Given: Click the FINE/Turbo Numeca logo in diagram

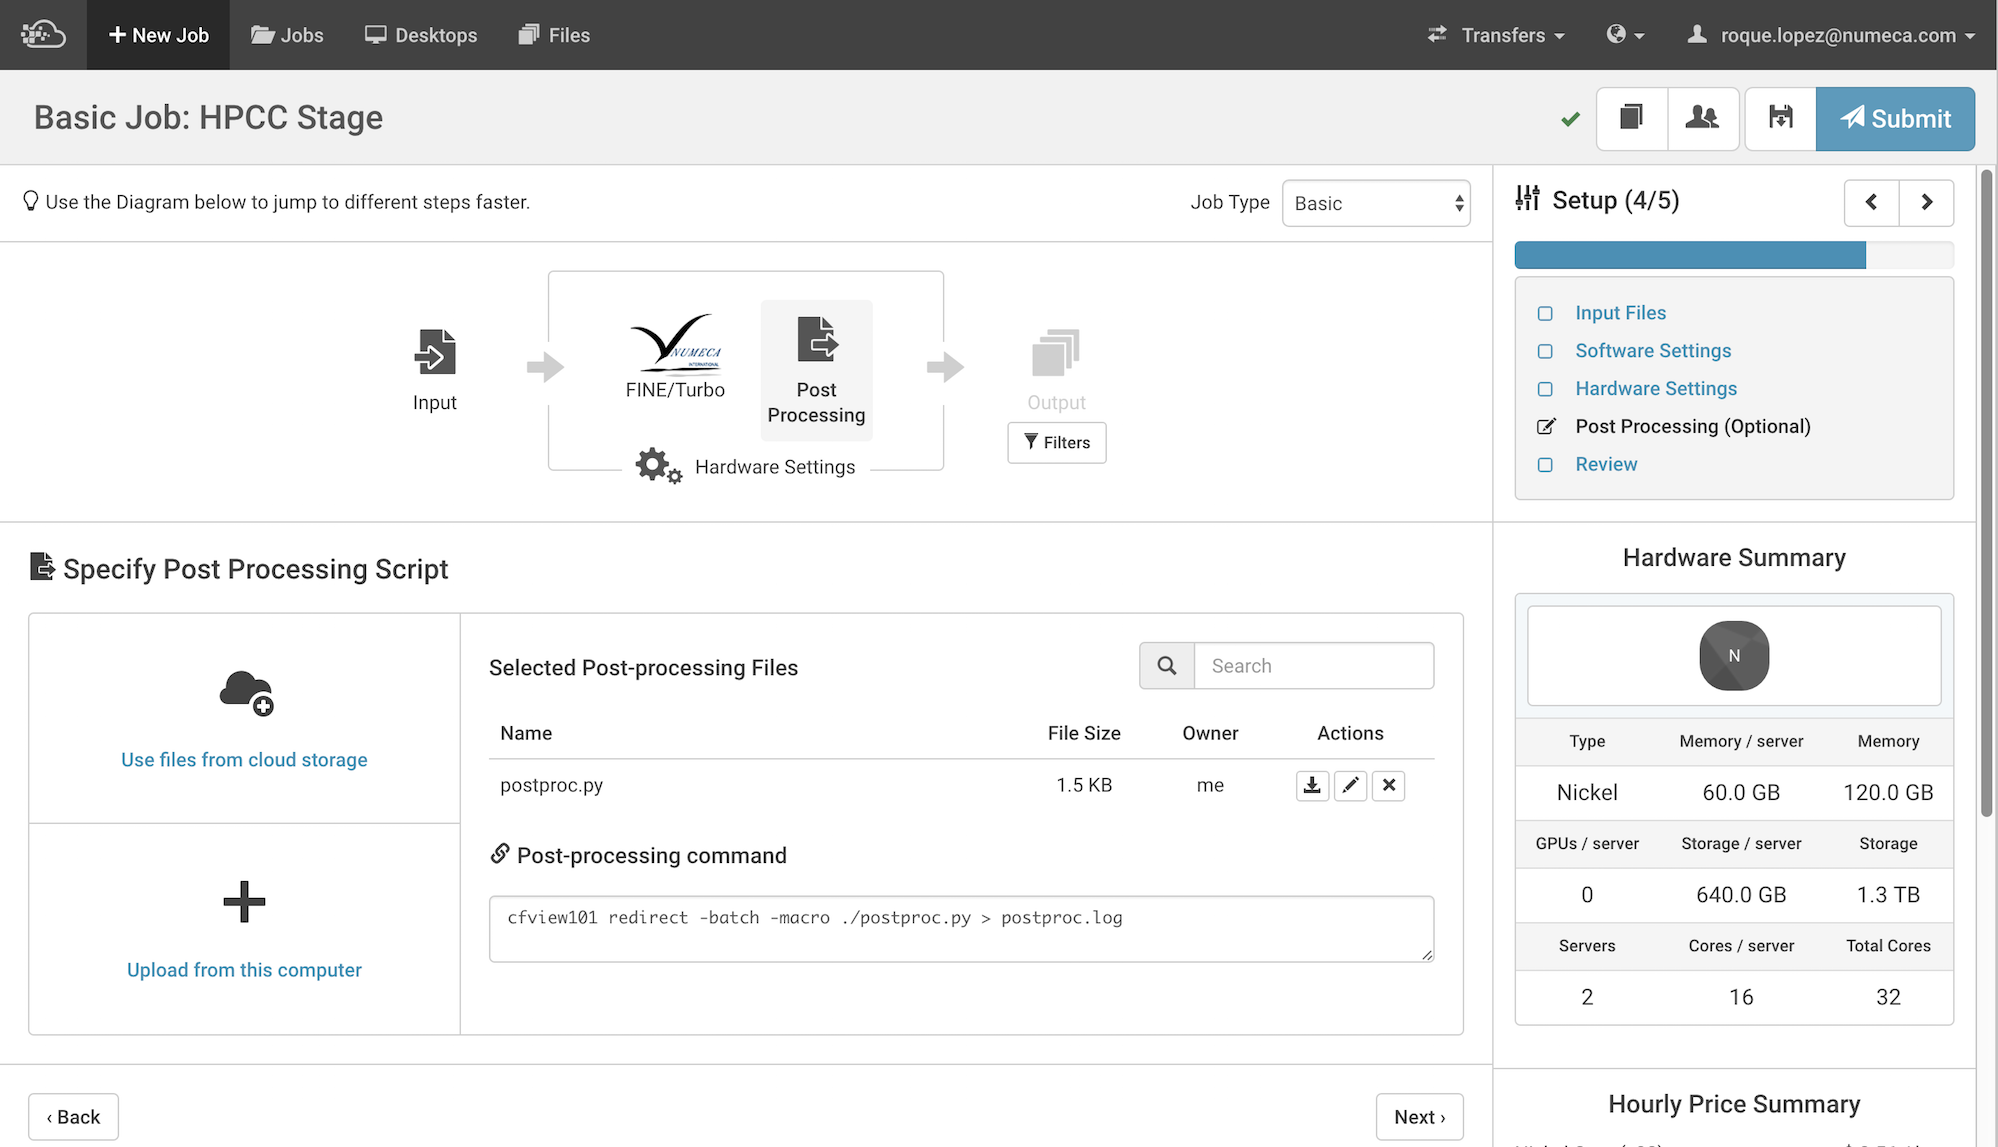Looking at the screenshot, I should tap(676, 343).
